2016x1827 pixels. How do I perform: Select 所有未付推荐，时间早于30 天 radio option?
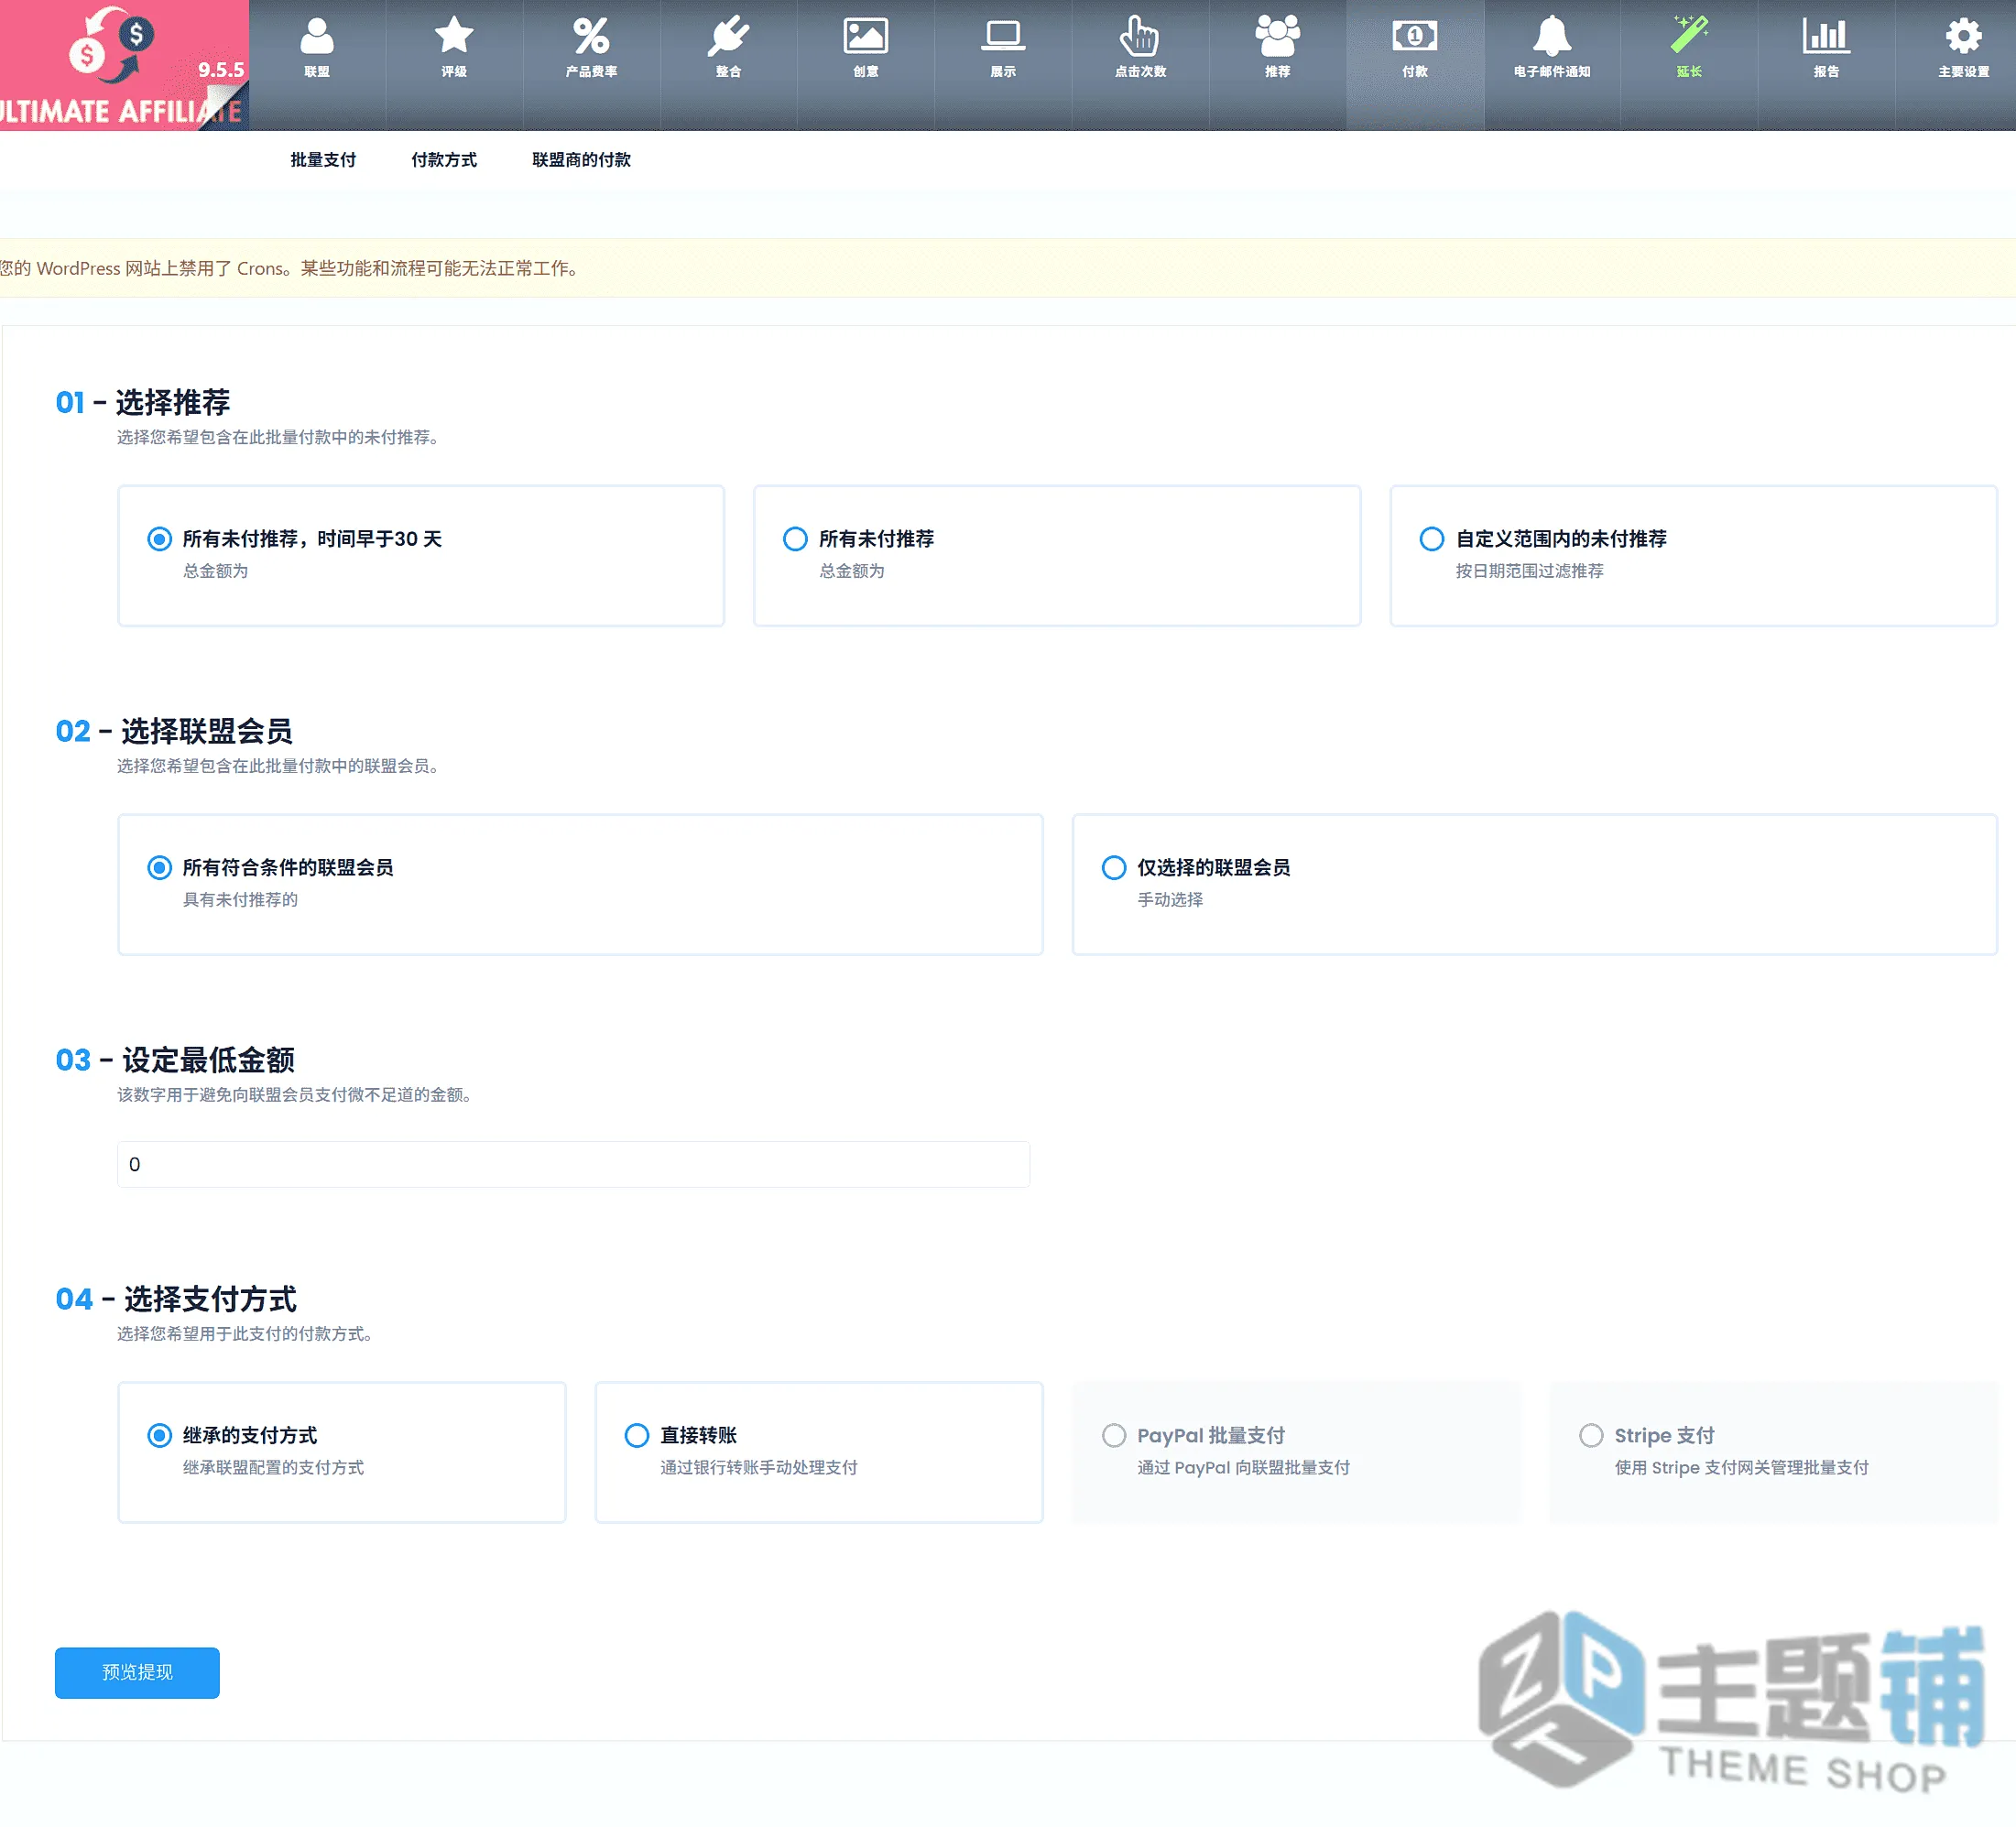[x=159, y=539]
